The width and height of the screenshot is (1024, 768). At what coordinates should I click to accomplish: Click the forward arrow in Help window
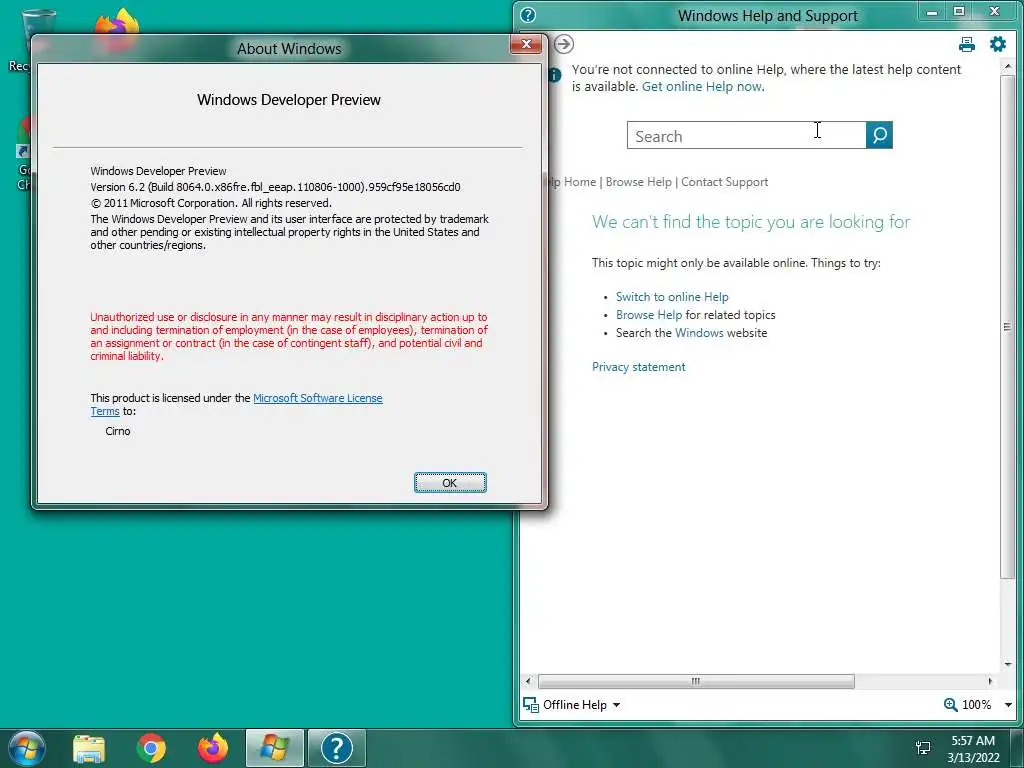(564, 44)
